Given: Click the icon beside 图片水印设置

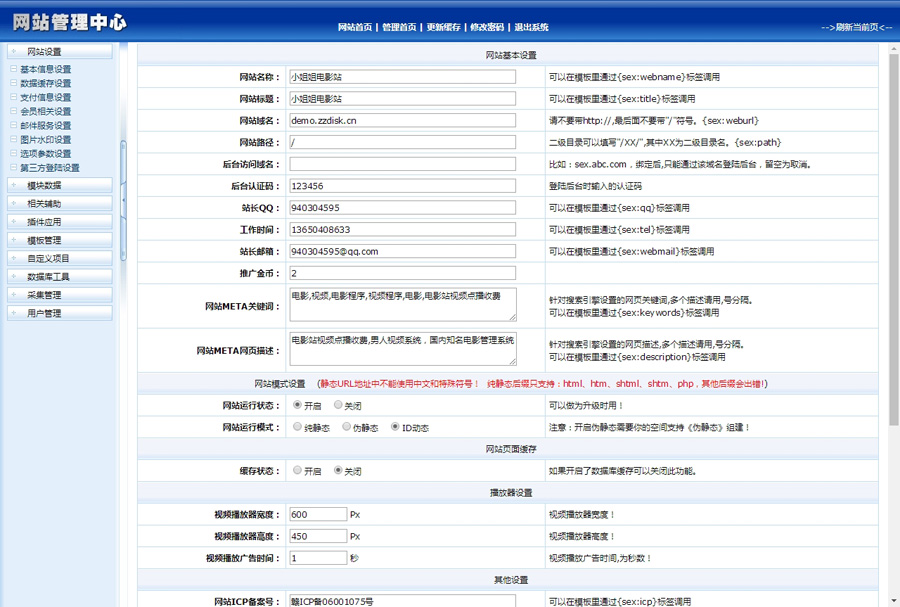Looking at the screenshot, I should pos(13,139).
